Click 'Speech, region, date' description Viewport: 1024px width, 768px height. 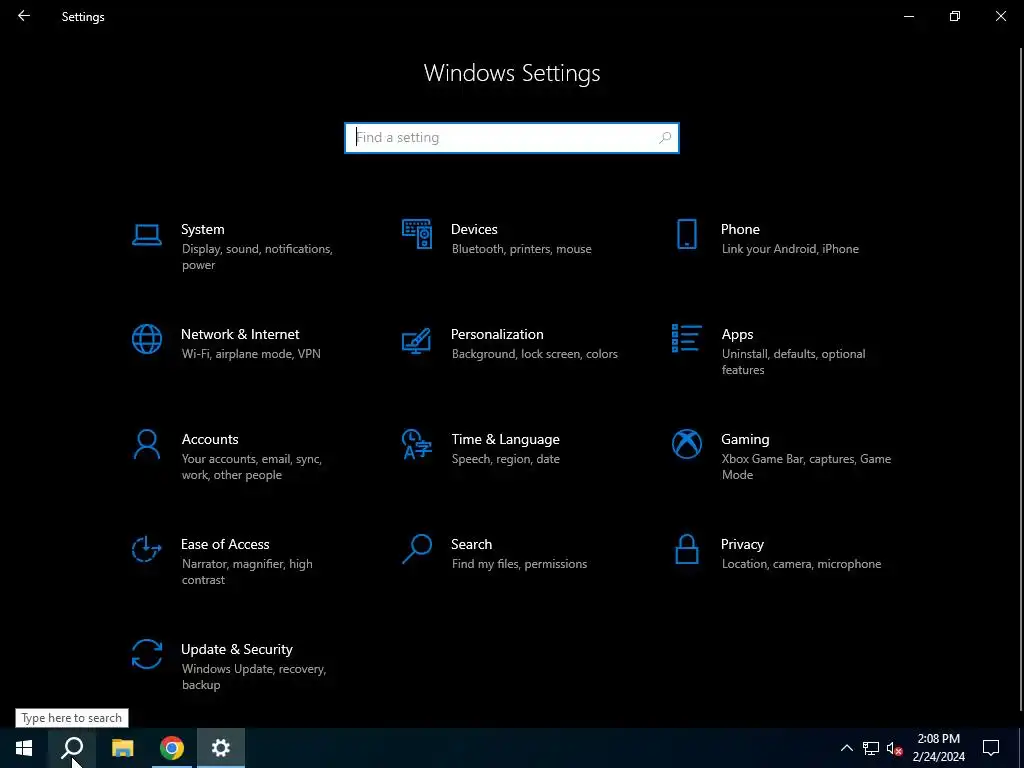505,459
